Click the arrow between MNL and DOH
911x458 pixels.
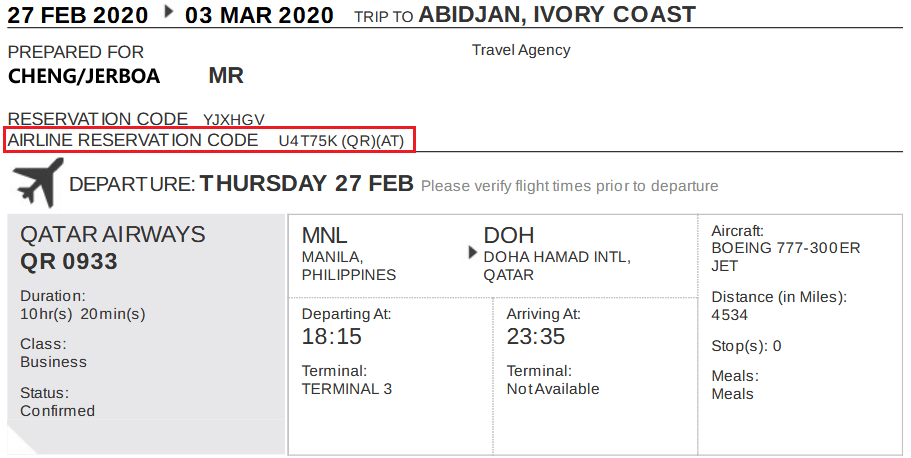472,253
